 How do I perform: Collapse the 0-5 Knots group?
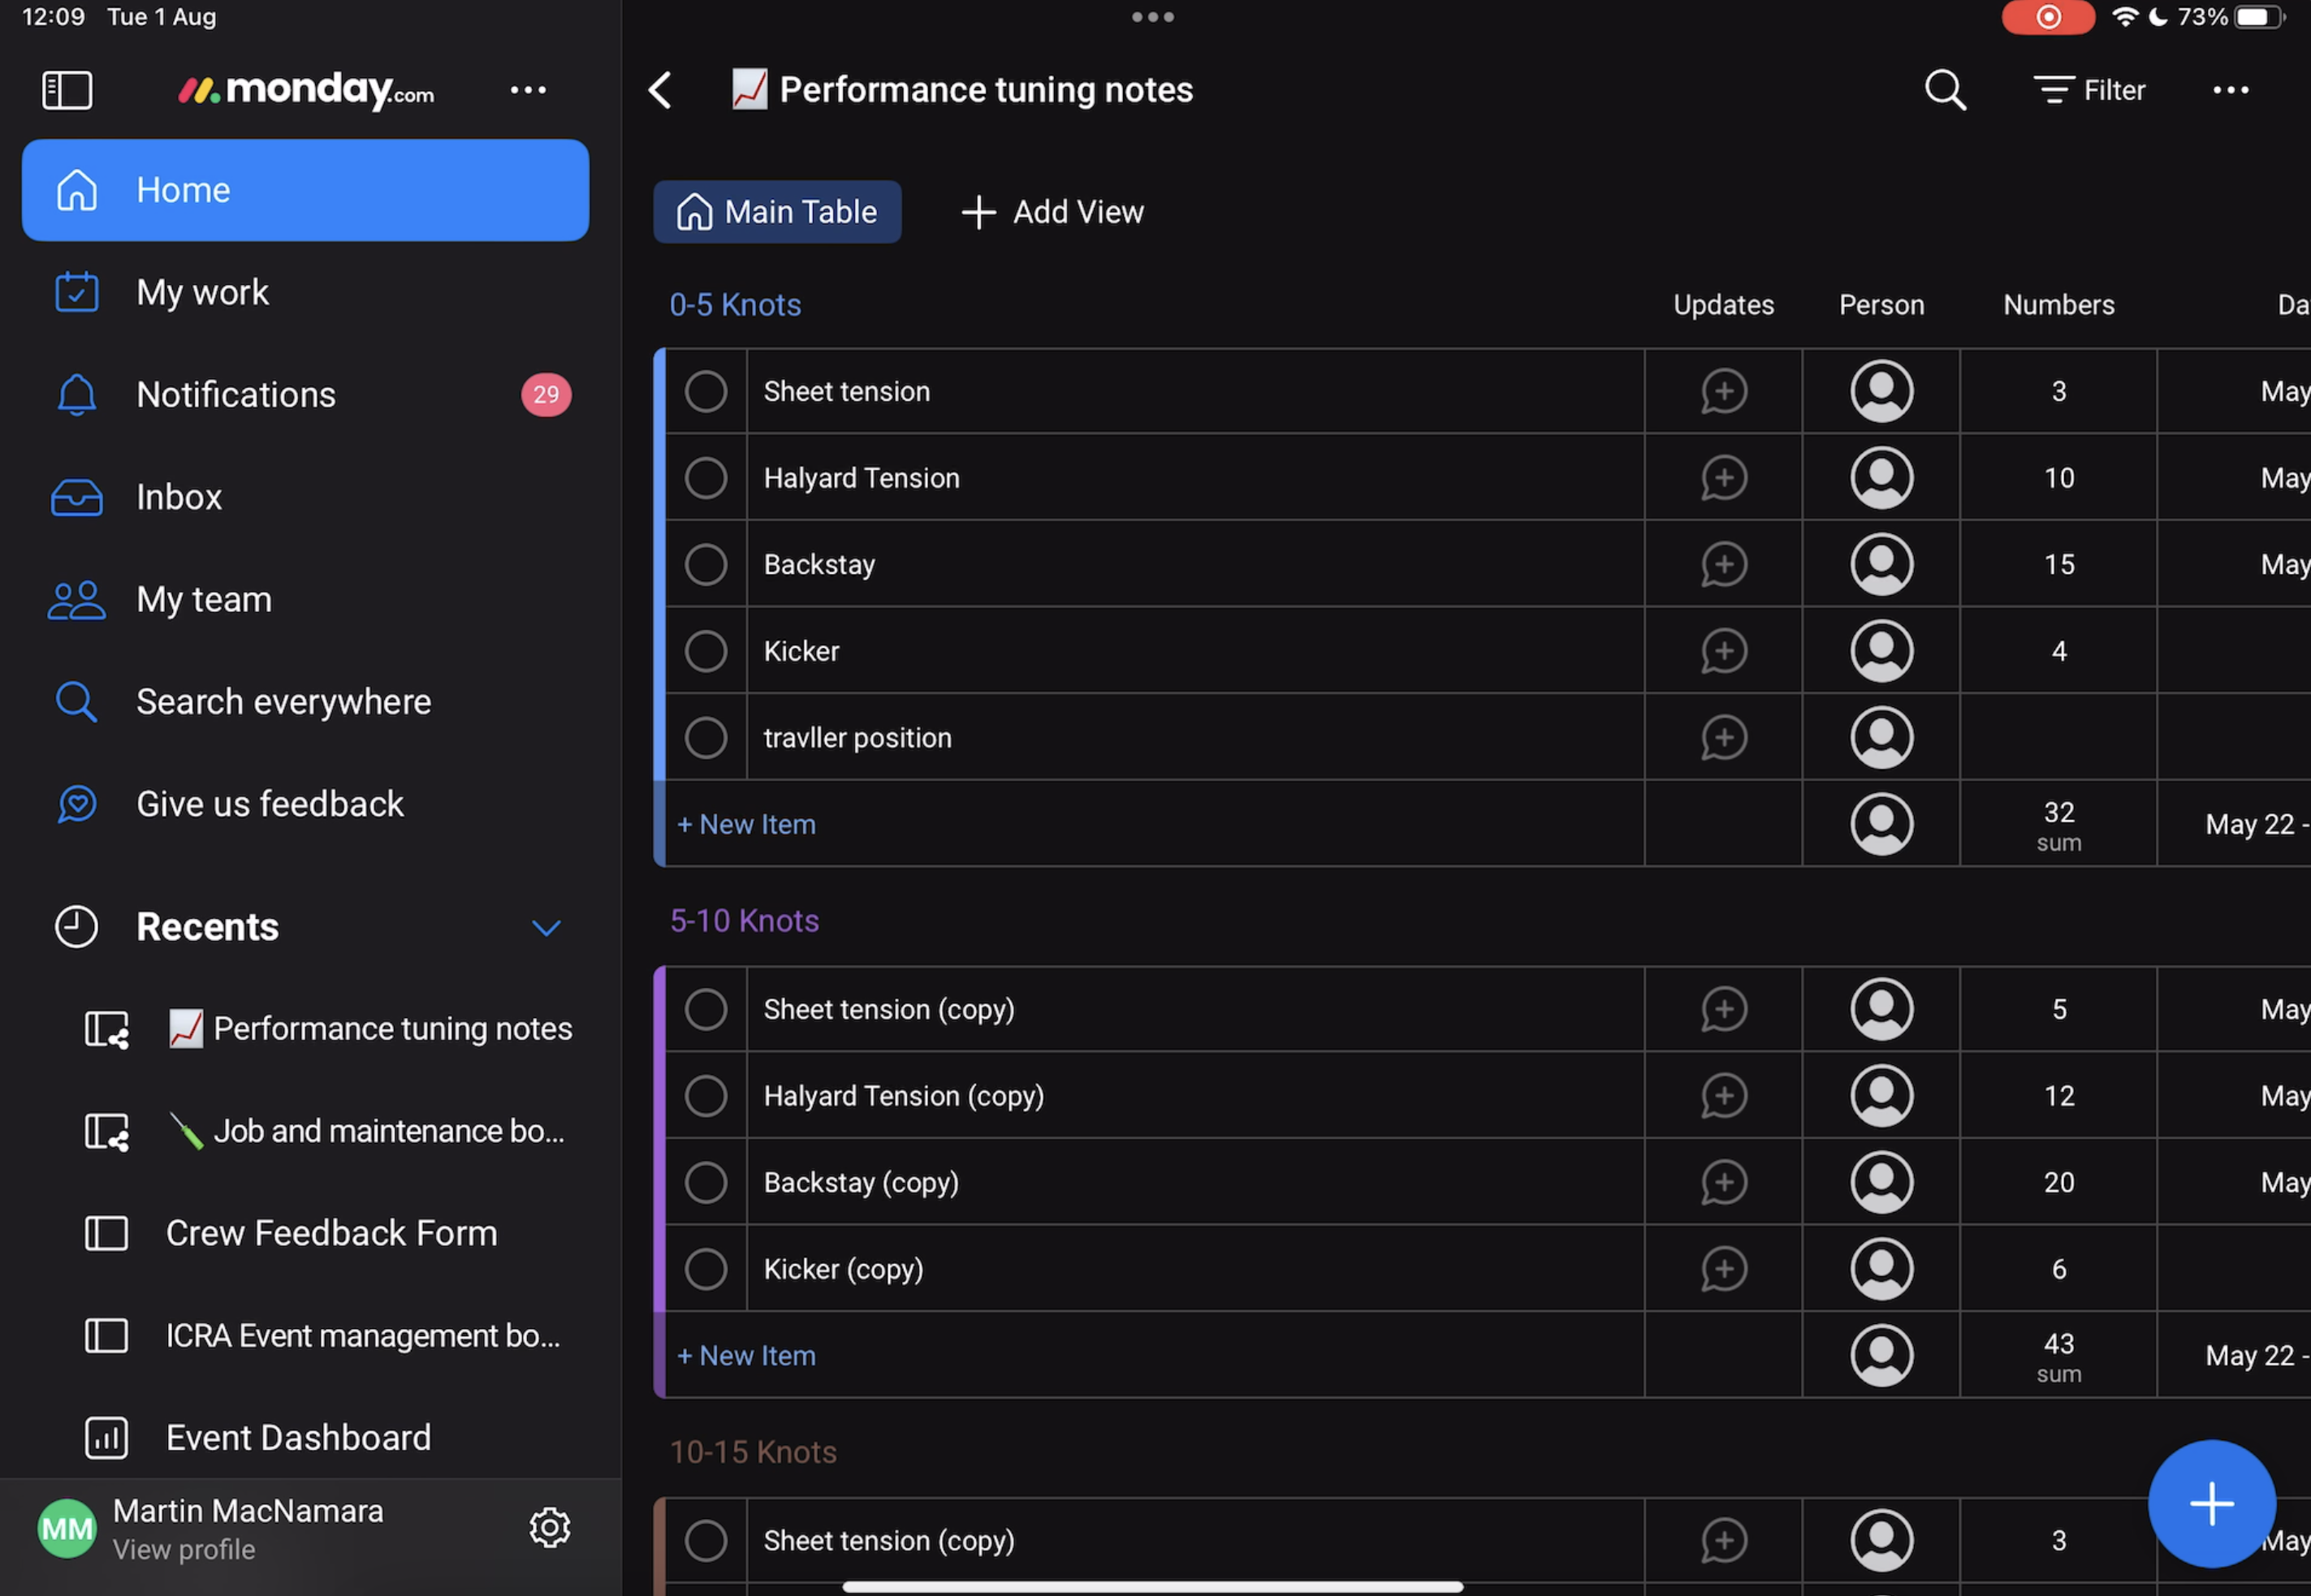(735, 305)
